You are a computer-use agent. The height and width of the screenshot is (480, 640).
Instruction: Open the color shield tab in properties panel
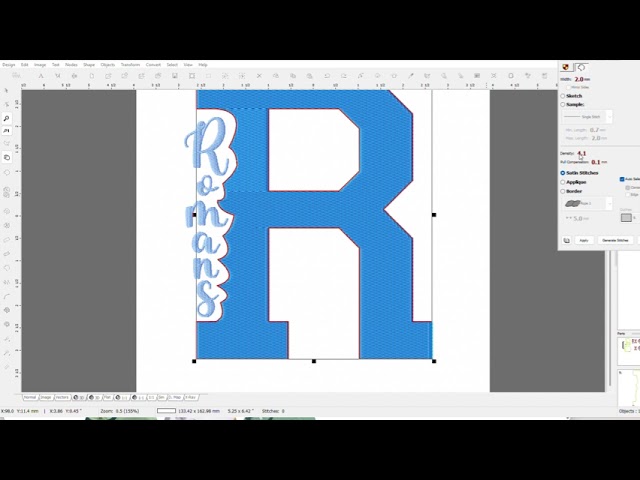coord(566,67)
